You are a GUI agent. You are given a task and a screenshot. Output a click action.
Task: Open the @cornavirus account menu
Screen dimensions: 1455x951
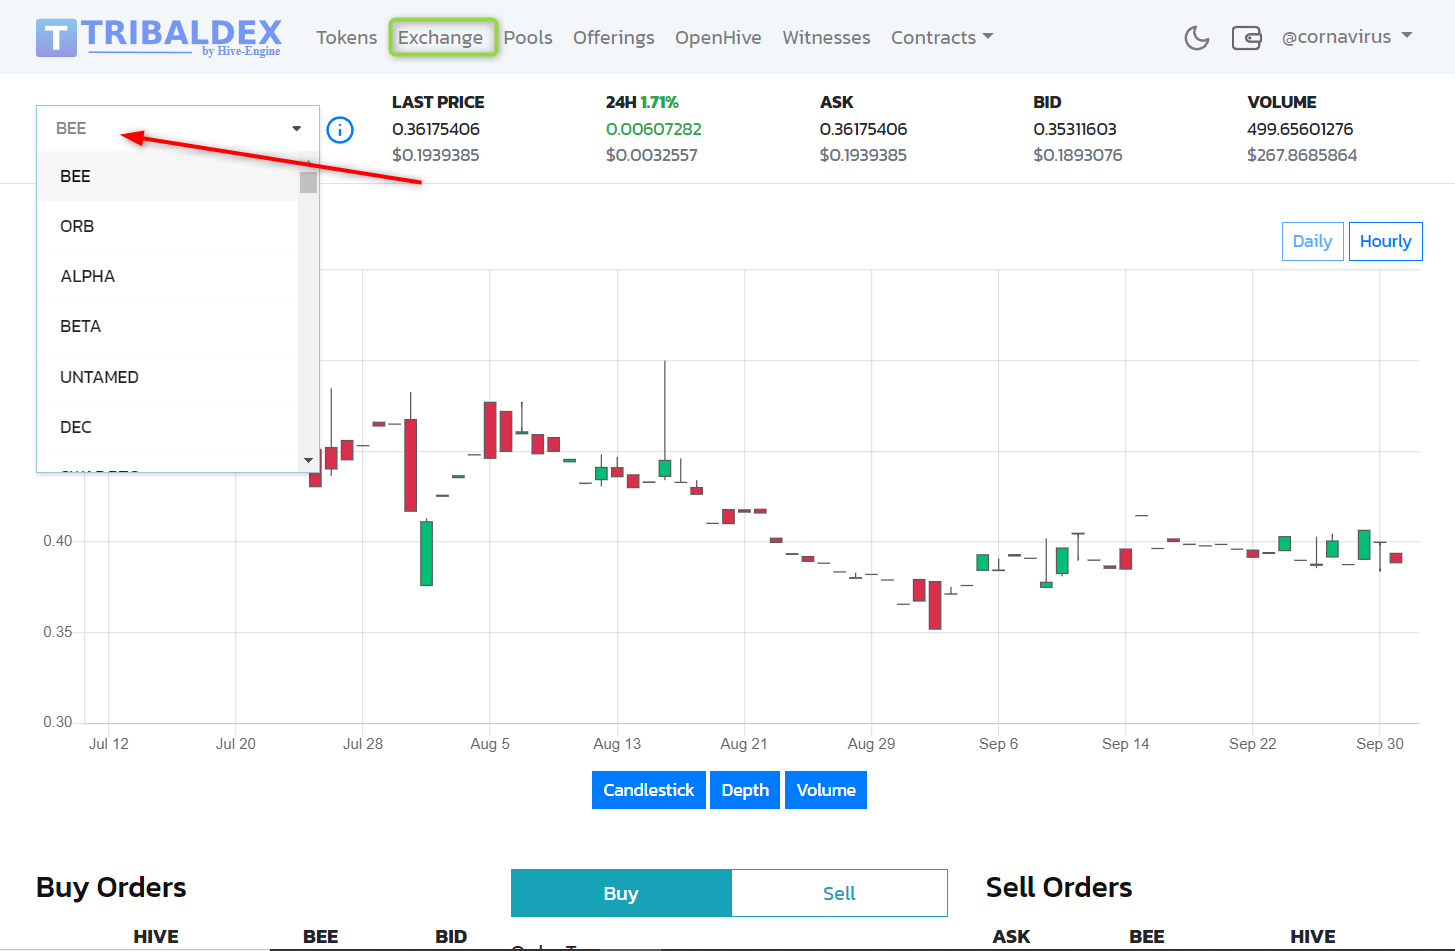1347,37
